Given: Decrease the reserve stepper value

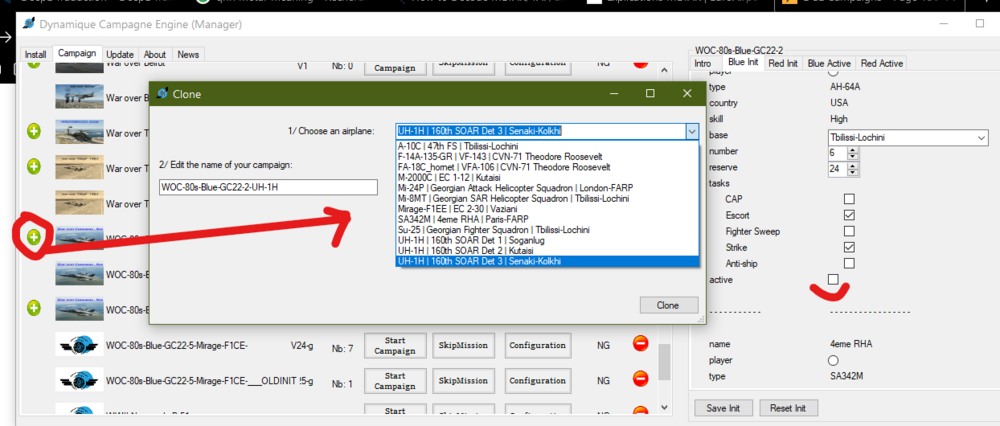Looking at the screenshot, I should pyautogui.click(x=853, y=172).
